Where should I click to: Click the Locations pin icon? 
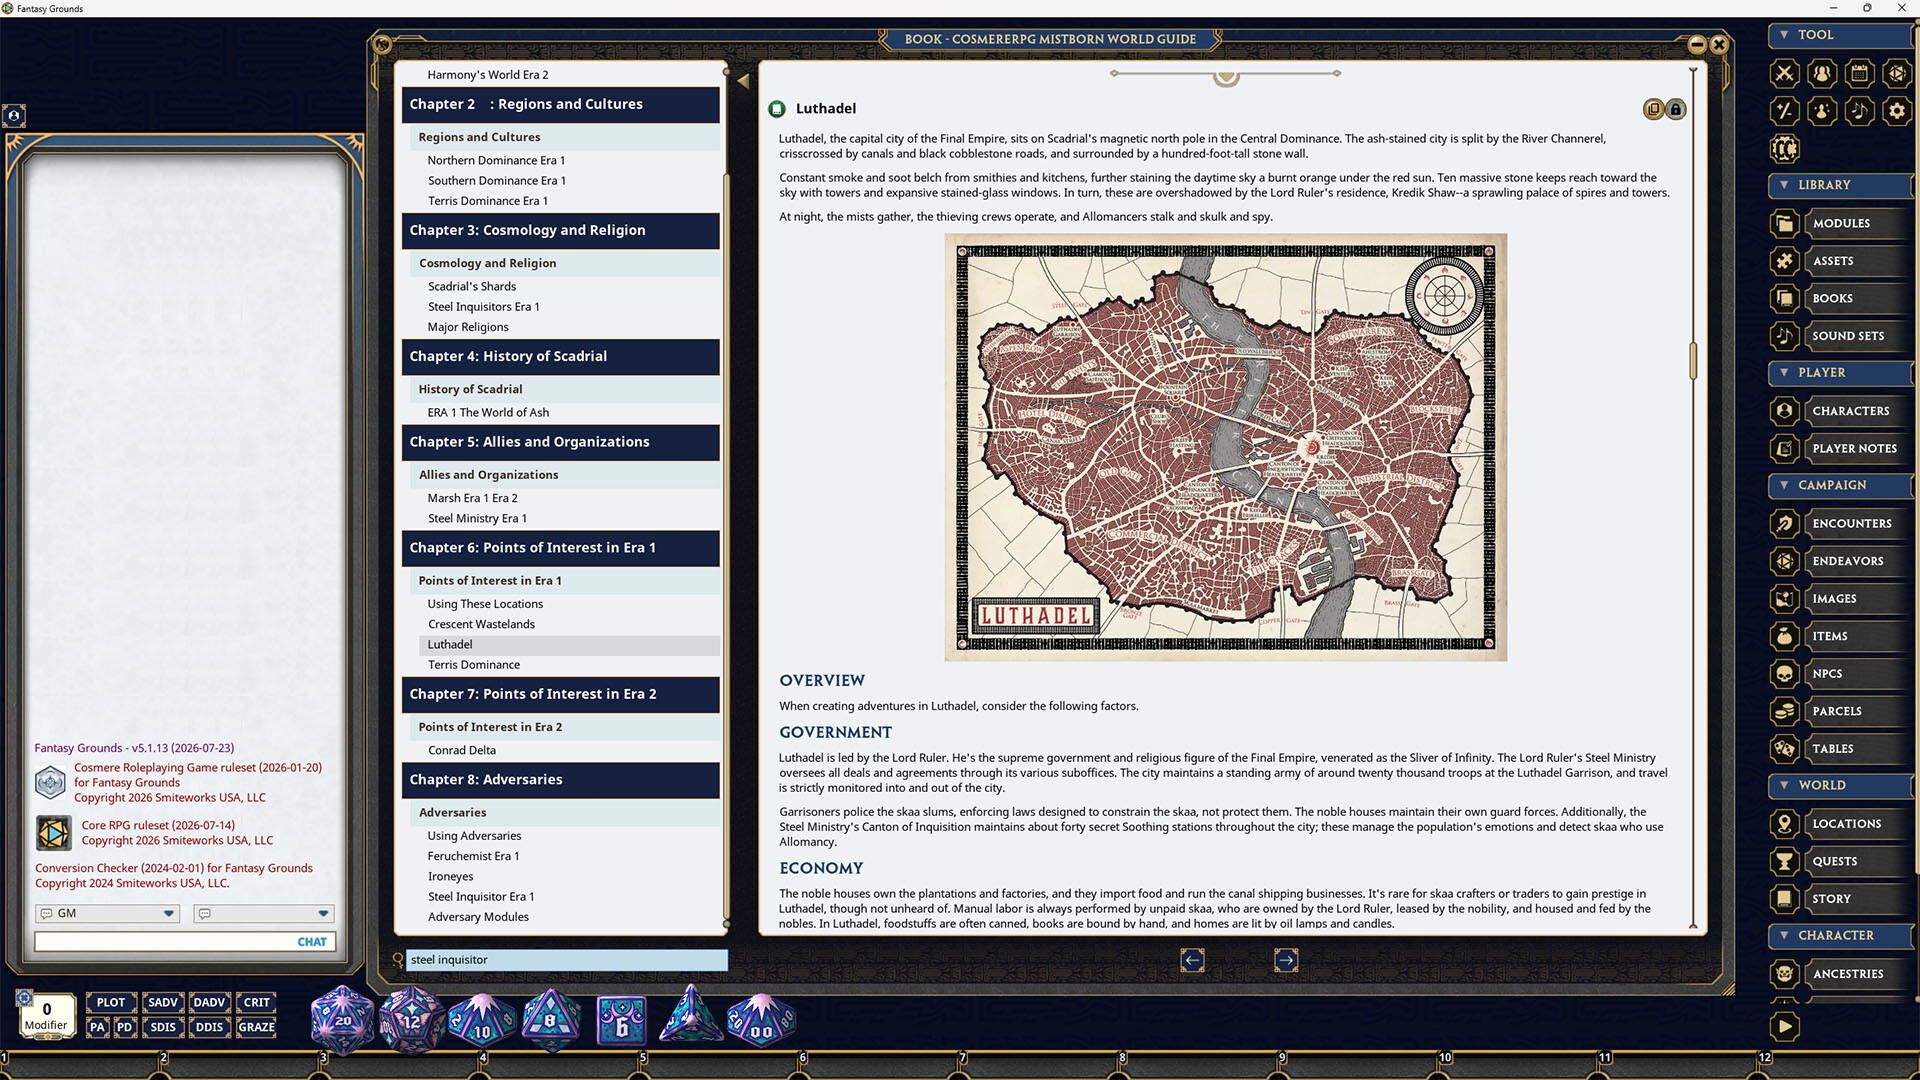[1784, 824]
